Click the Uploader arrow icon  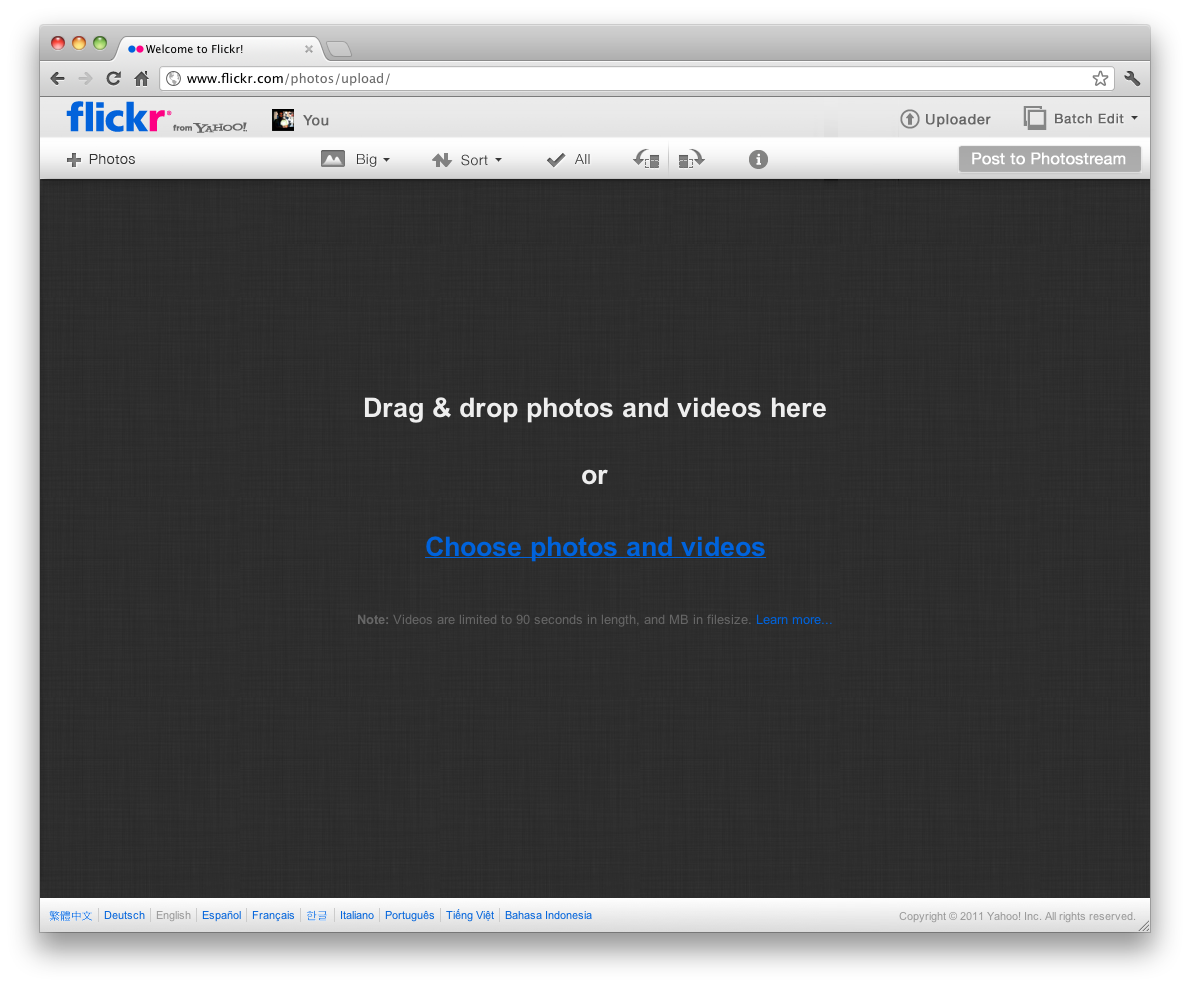pyautogui.click(x=909, y=119)
